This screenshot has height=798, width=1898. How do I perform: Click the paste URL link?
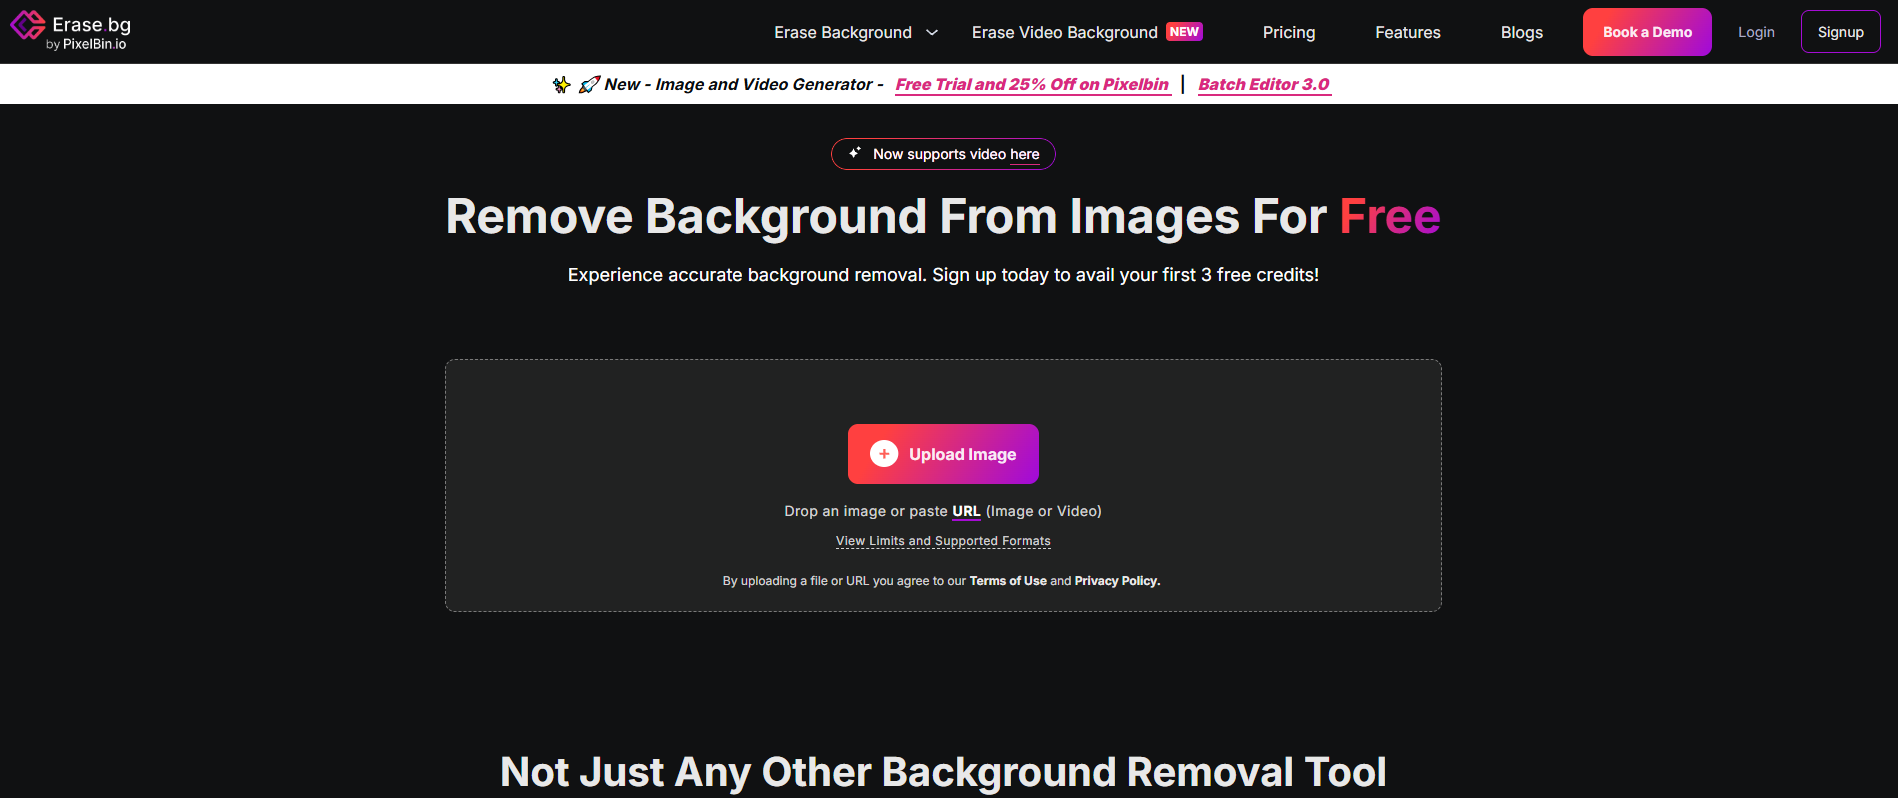click(x=966, y=511)
